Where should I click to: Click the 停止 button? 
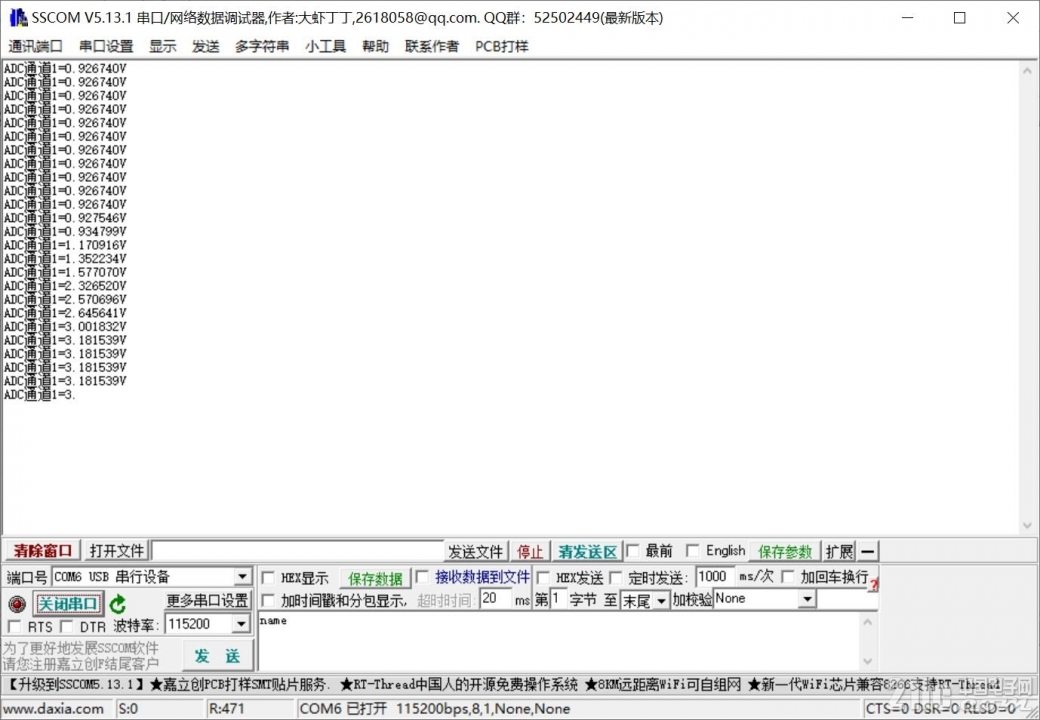[x=530, y=552]
